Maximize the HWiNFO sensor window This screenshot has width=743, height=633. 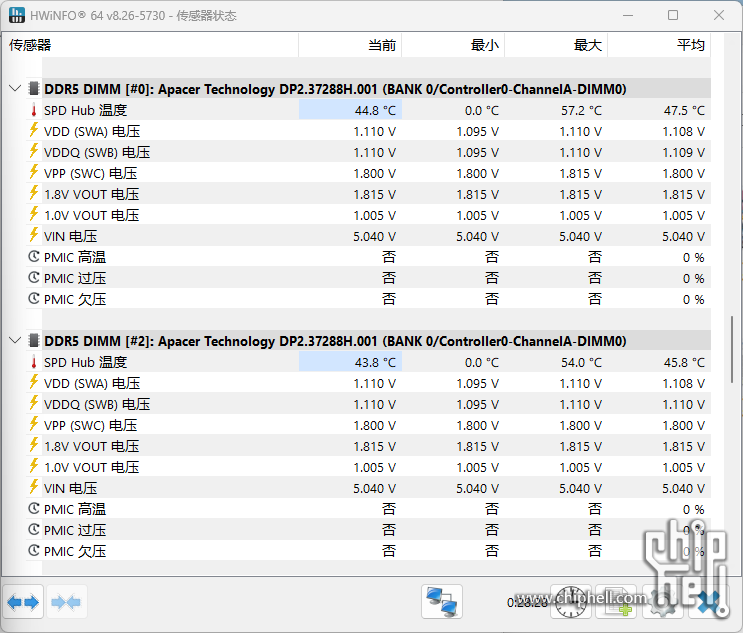[x=673, y=15]
